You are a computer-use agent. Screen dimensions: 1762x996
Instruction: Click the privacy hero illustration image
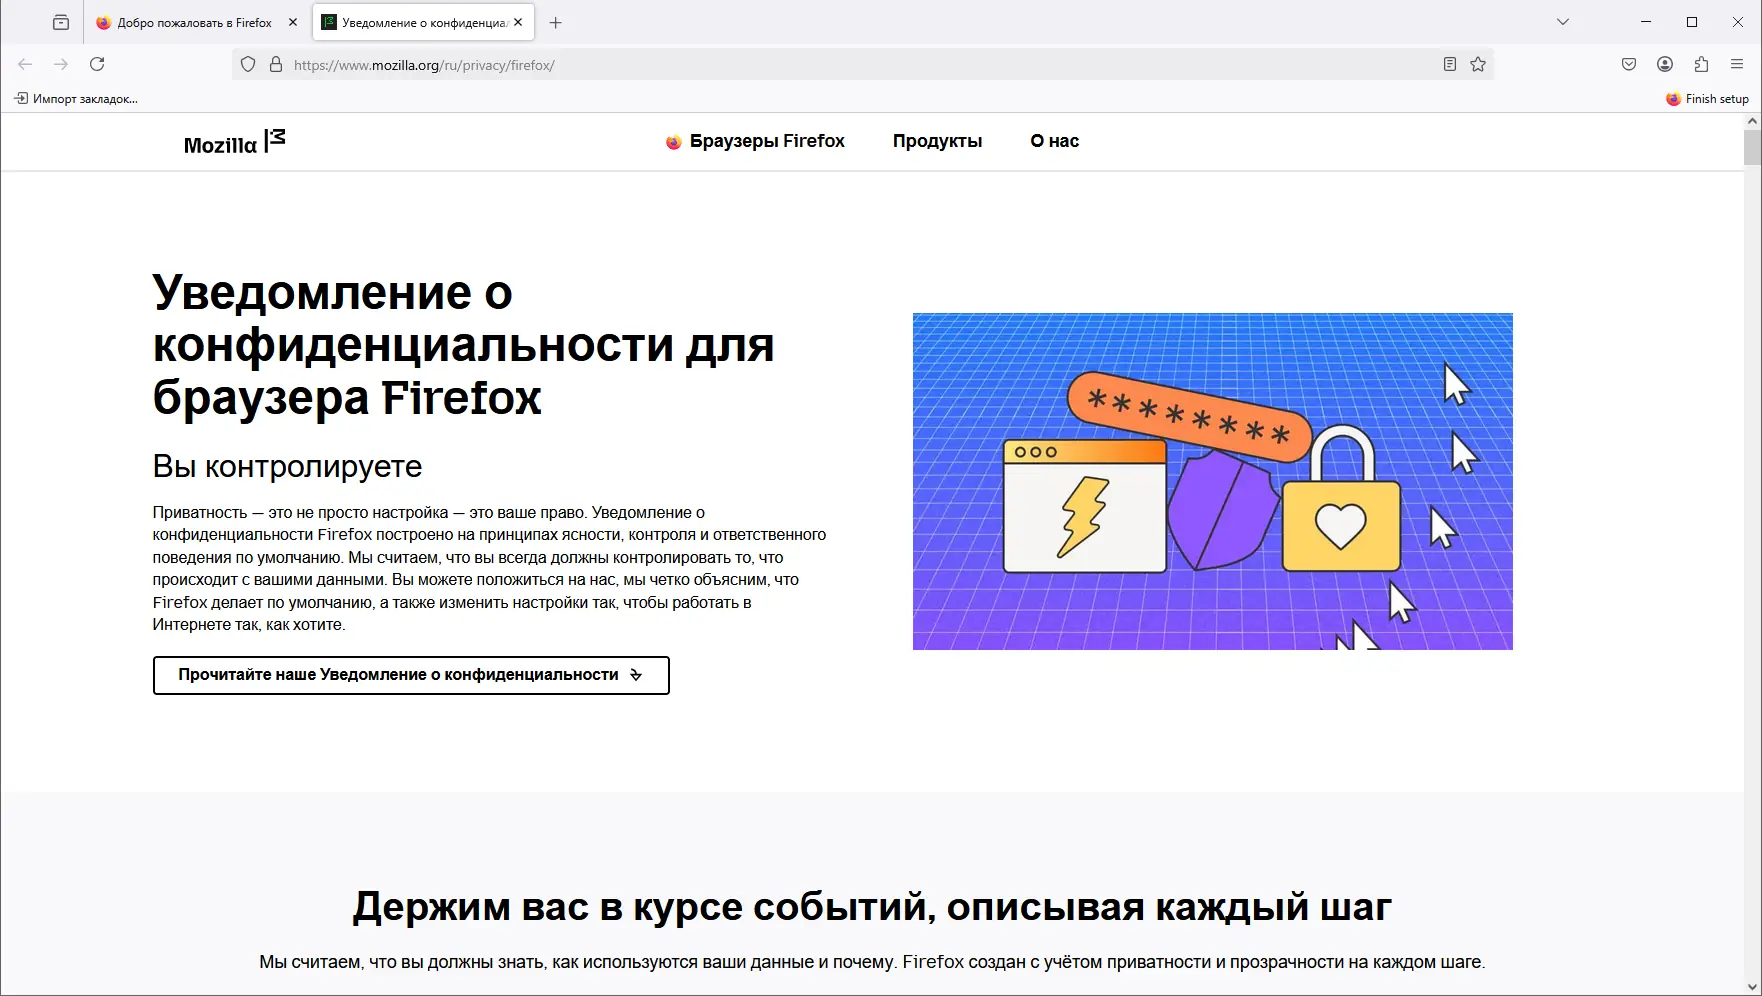pyautogui.click(x=1212, y=481)
